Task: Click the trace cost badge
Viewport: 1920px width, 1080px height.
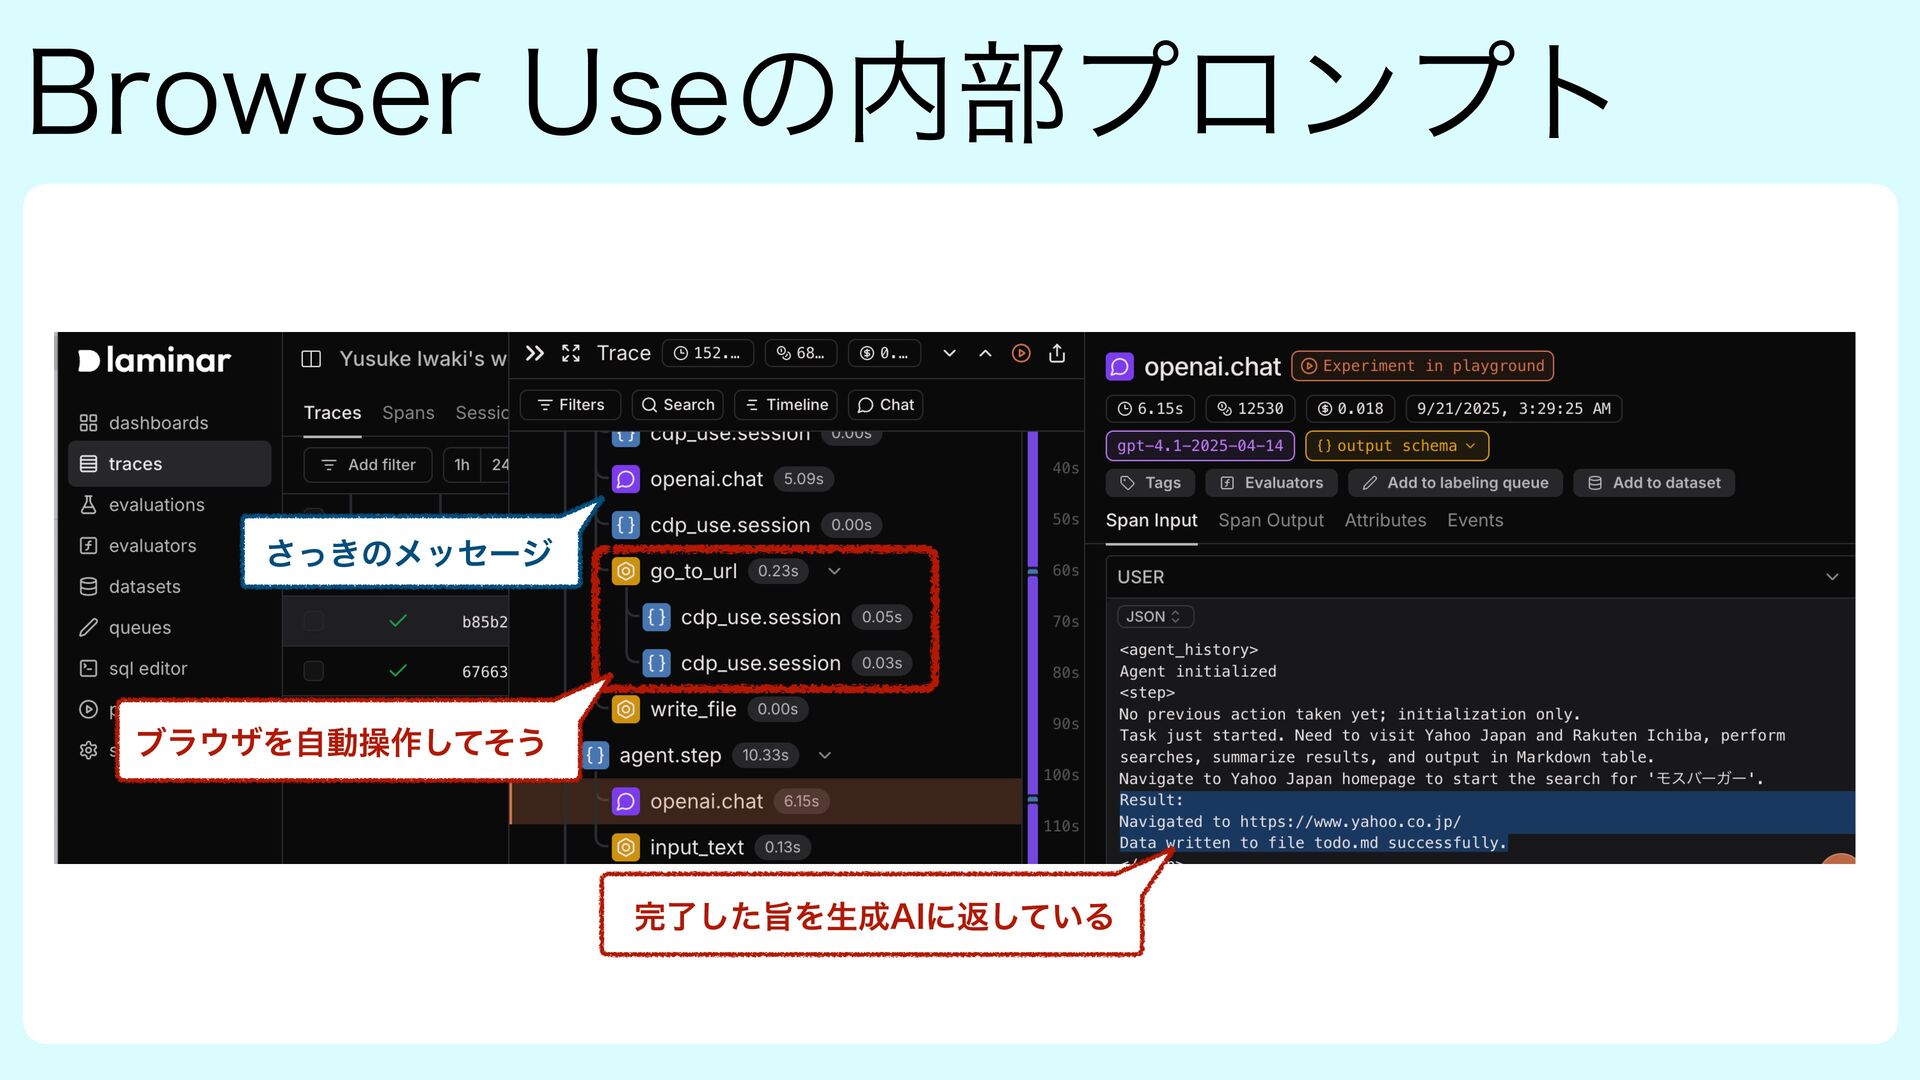Action: [x=885, y=353]
